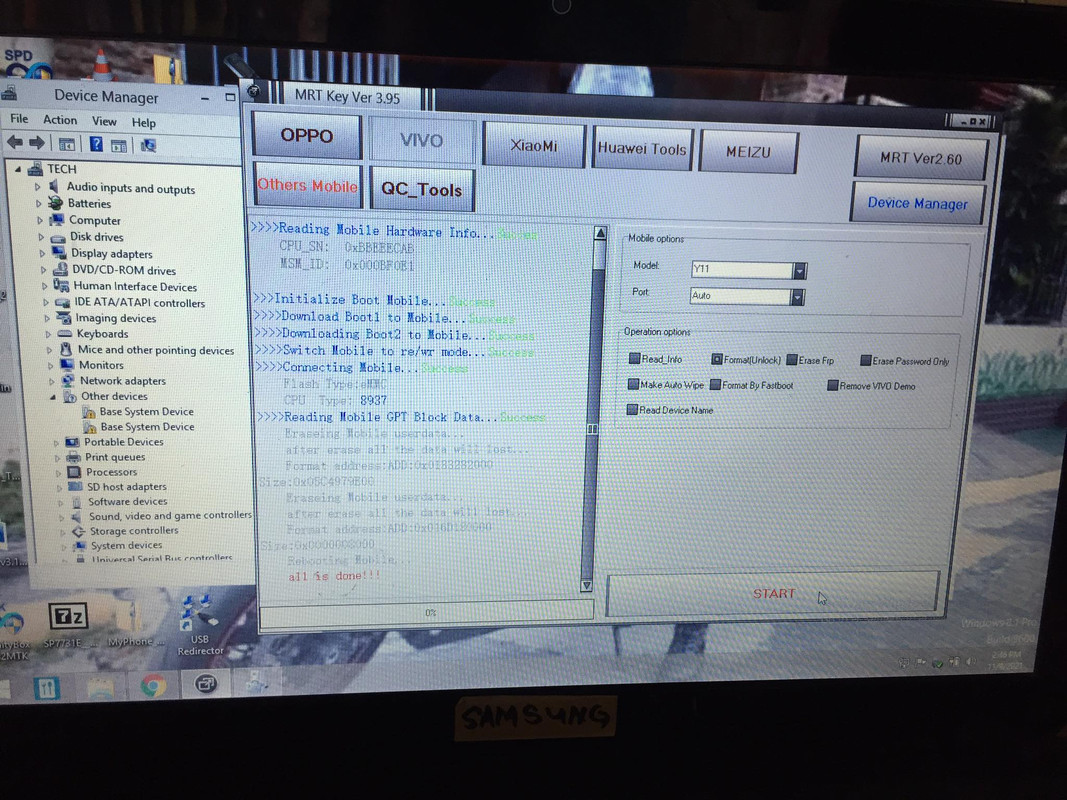Screen dimensions: 1067x800
Task: Select the Display adapters category icon
Action: [59, 253]
